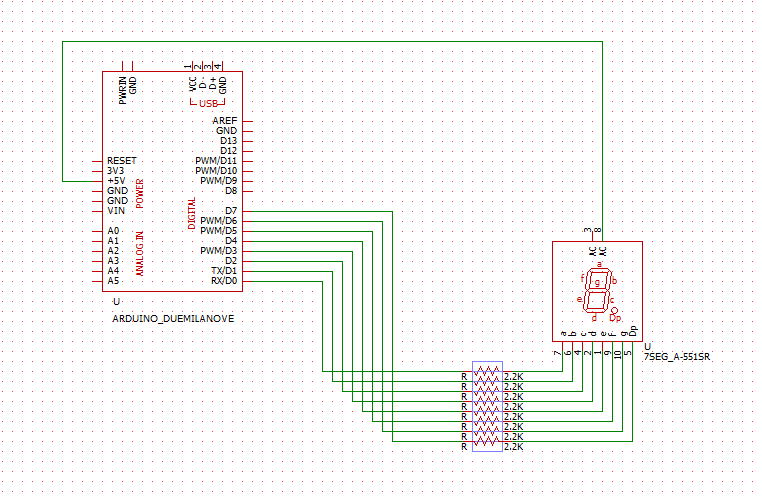Viewport: 762px width, 498px height.
Task: Click the decimal point Dp circle on display
Action: 612,310
